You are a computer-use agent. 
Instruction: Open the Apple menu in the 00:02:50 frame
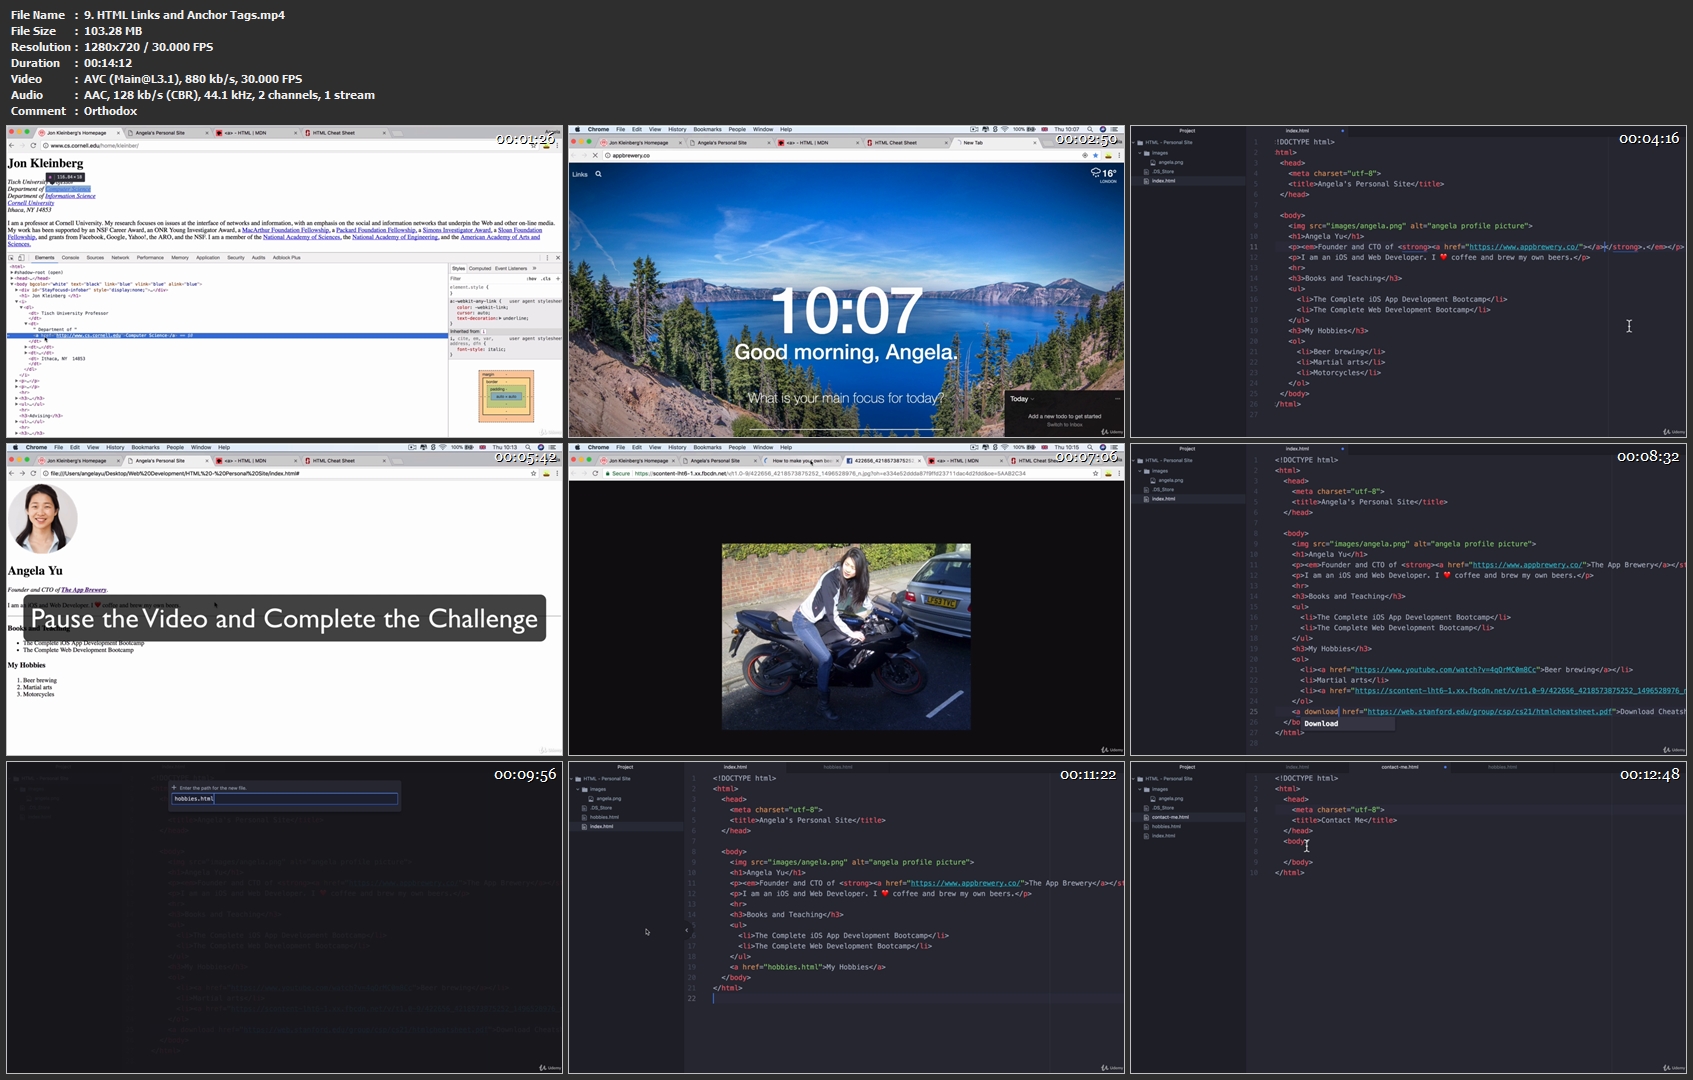click(x=577, y=129)
